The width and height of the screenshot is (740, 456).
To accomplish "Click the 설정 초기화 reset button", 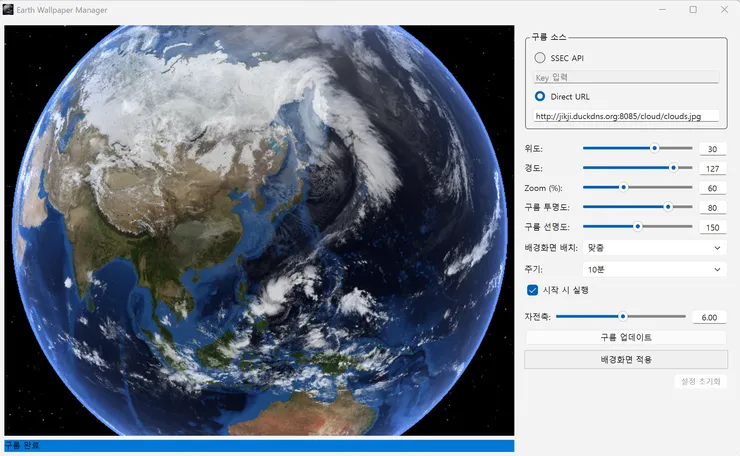I will (x=700, y=381).
